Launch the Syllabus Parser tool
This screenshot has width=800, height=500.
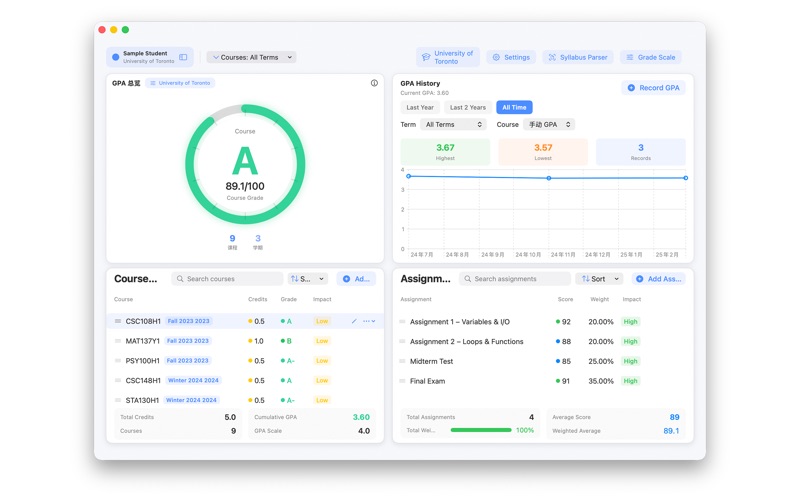[x=578, y=57]
